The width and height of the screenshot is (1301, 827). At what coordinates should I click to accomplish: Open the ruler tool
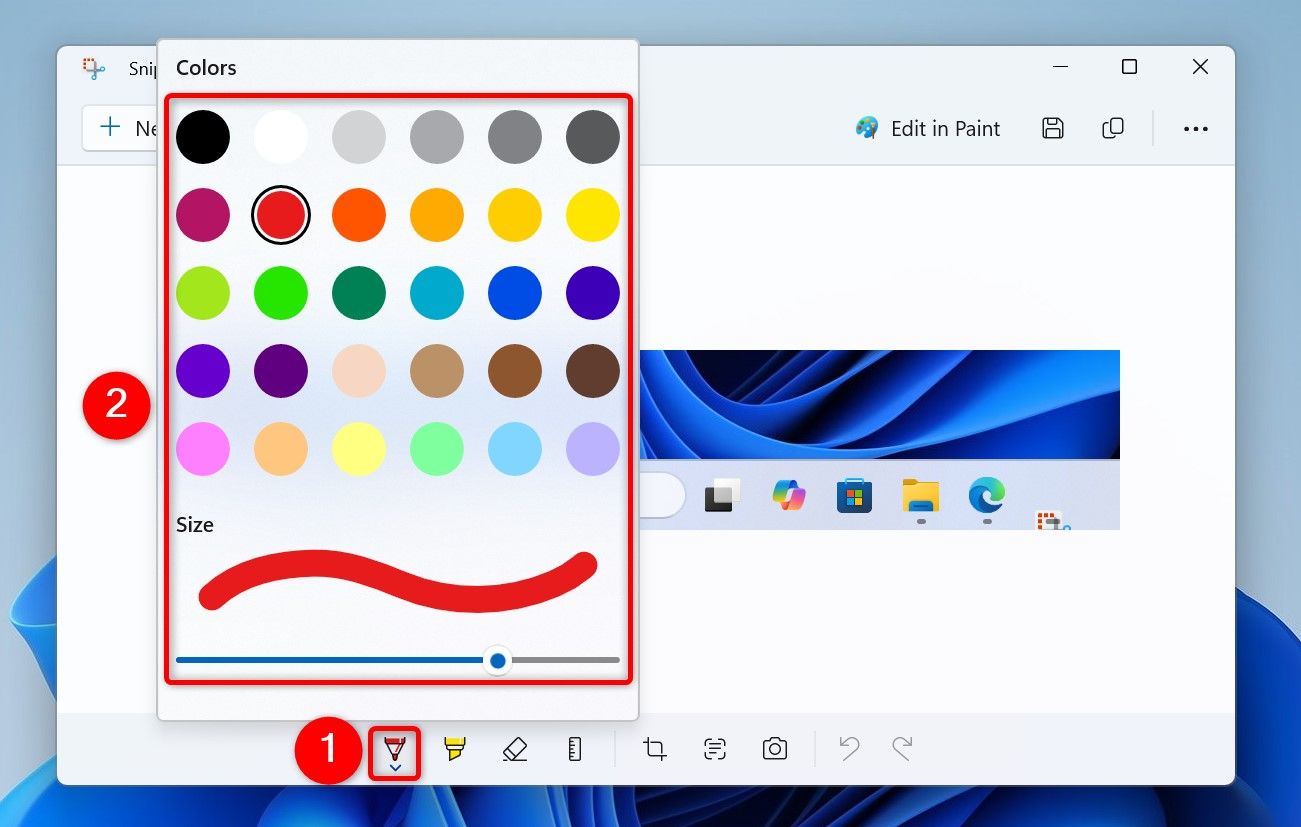[x=574, y=748]
